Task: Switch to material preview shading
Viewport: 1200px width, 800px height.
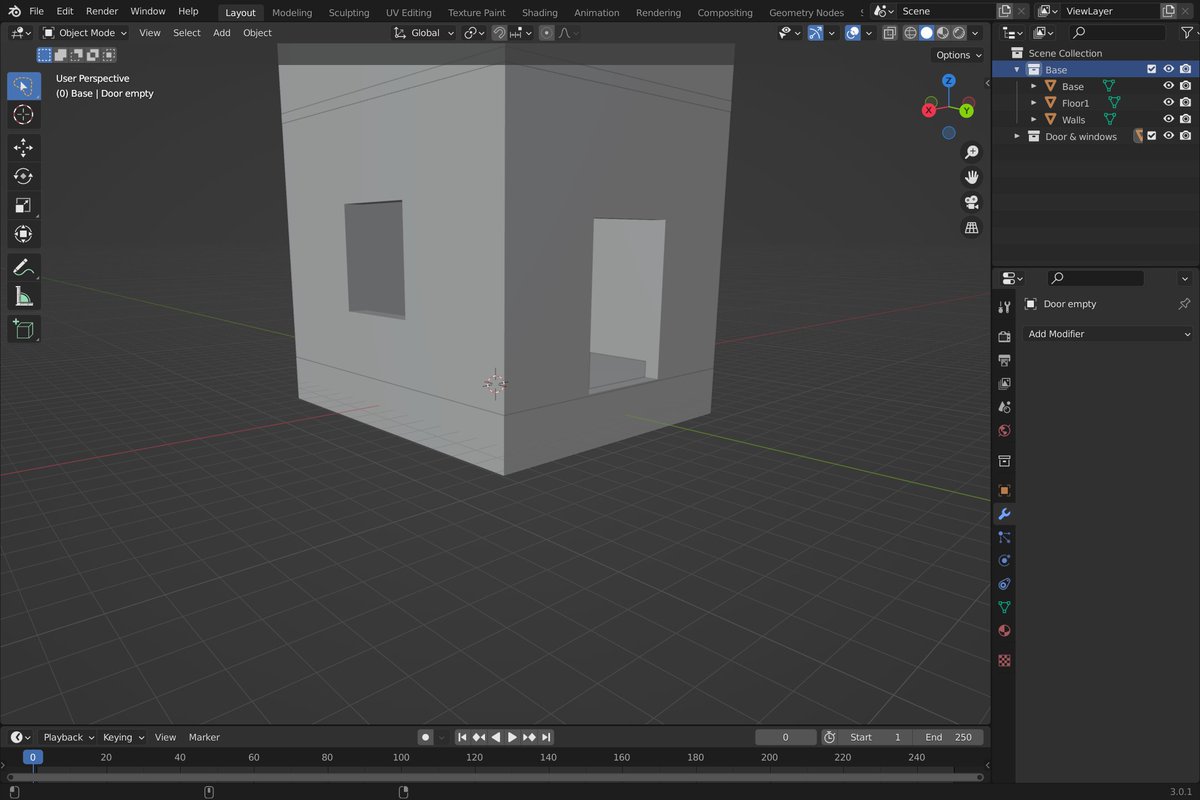Action: tap(943, 33)
